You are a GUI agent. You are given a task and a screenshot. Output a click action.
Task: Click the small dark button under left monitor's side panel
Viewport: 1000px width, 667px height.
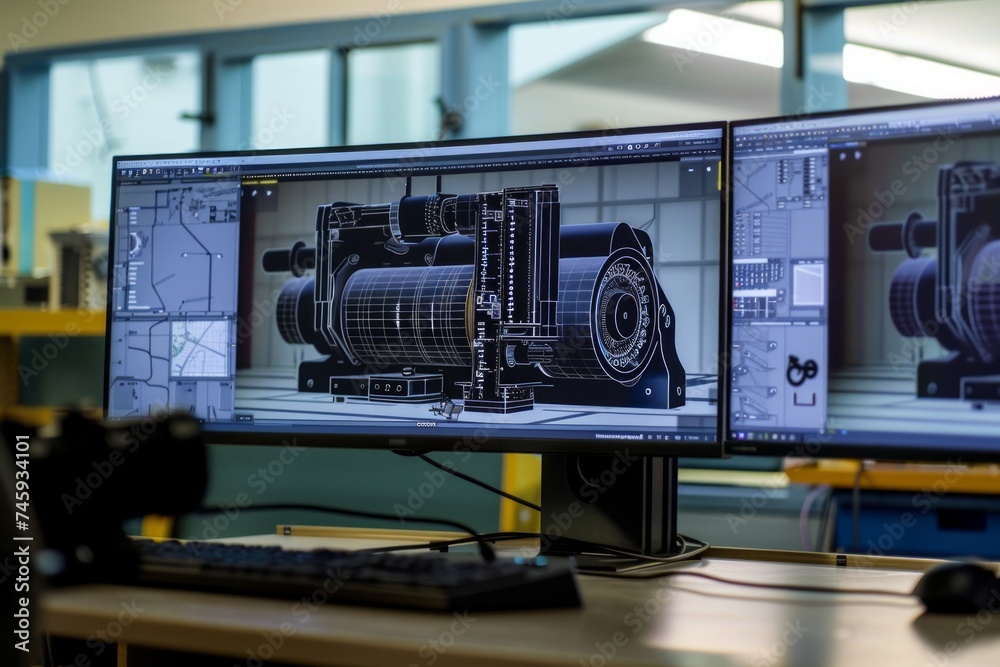pyautogui.click(x=244, y=418)
